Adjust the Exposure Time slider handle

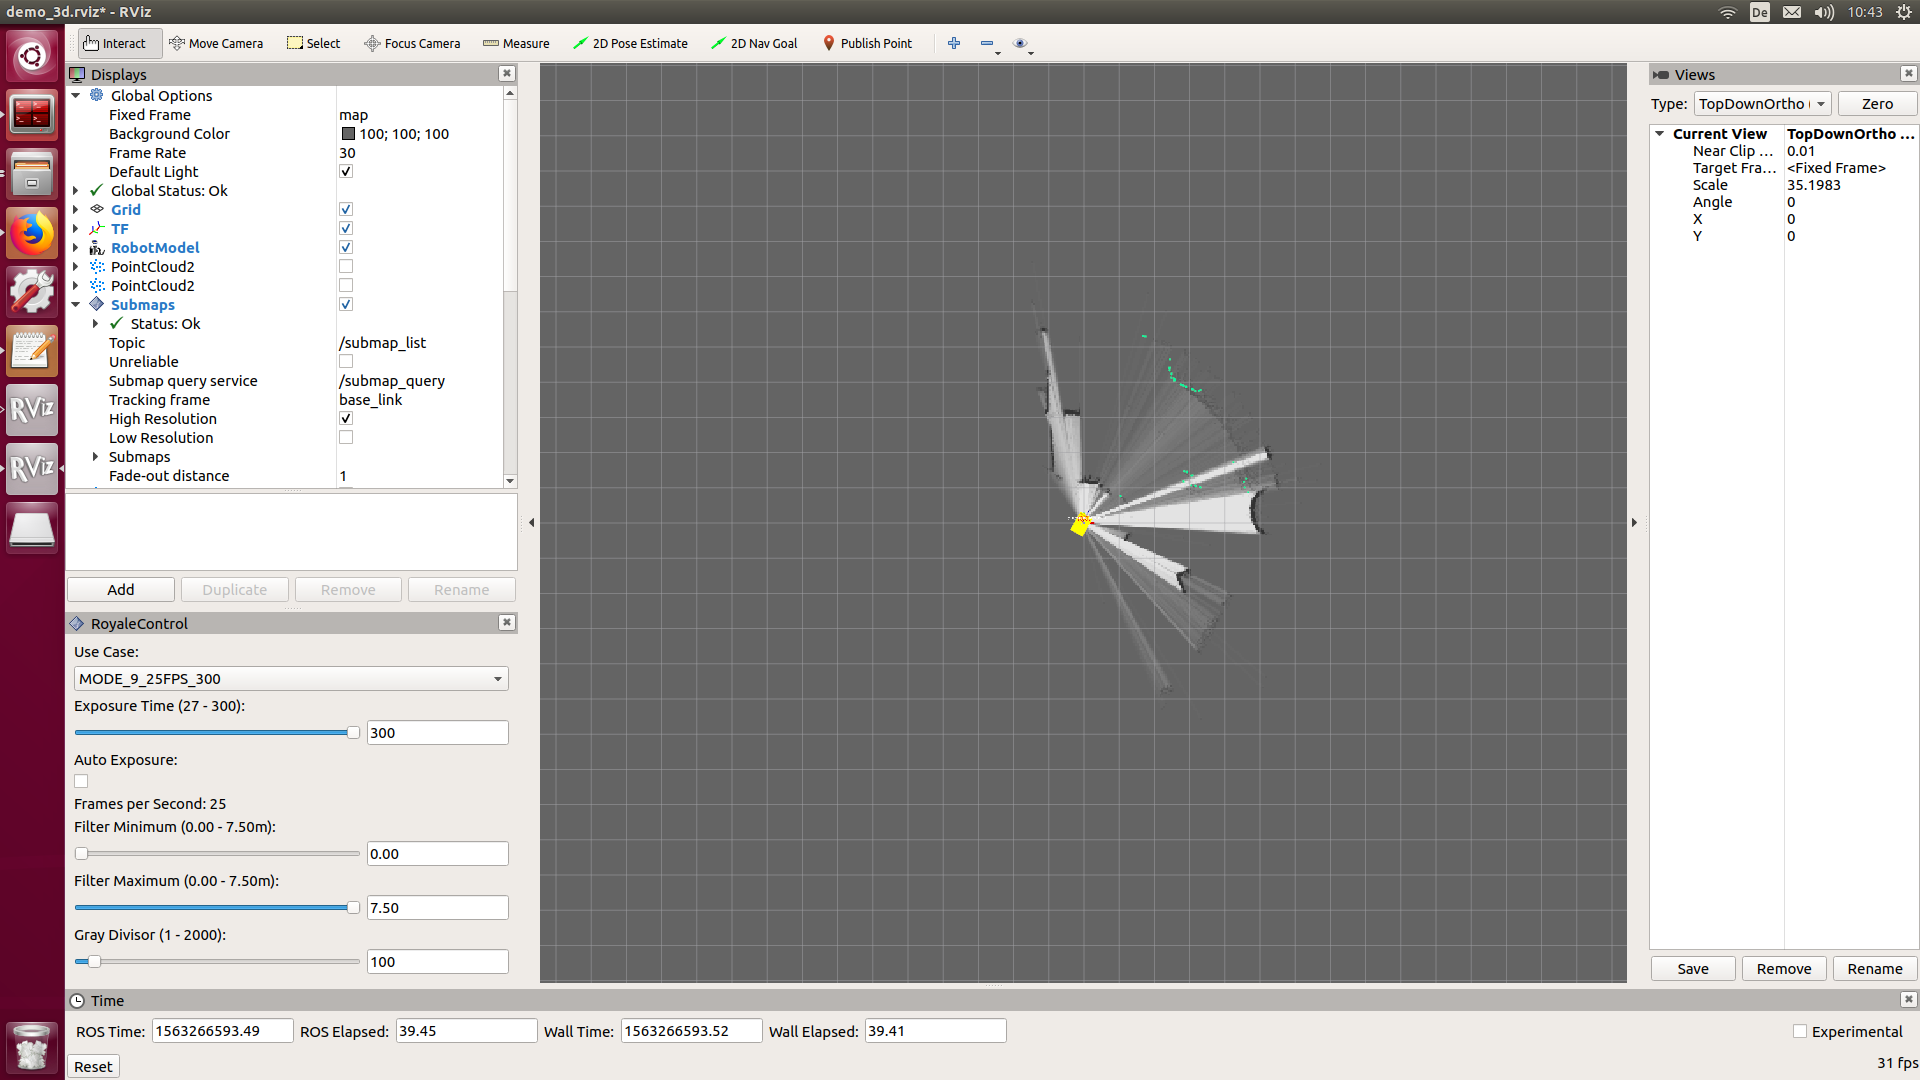pos(353,733)
